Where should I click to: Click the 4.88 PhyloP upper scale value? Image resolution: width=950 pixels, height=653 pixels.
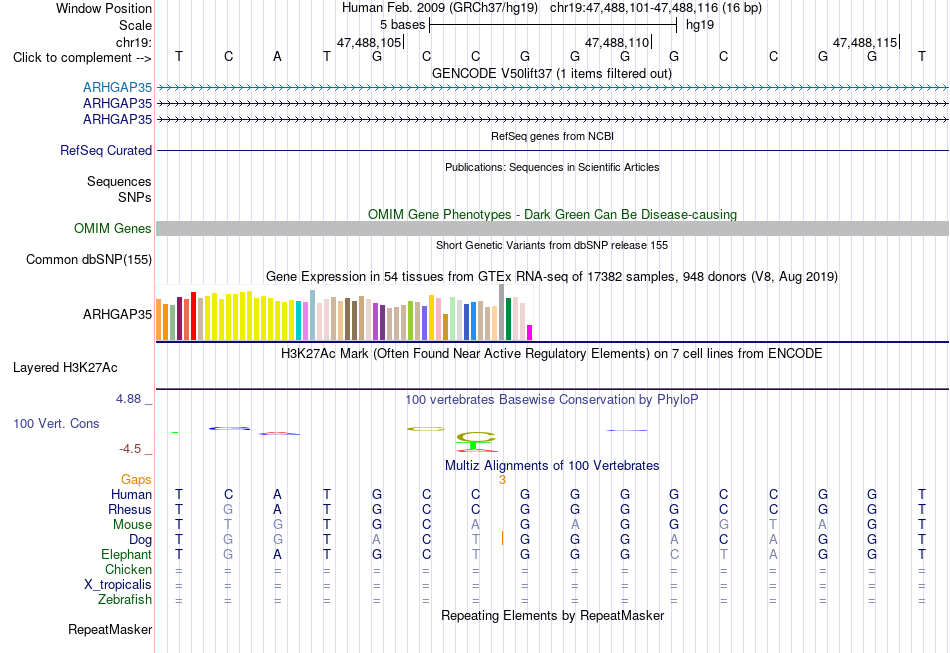pyautogui.click(x=128, y=399)
